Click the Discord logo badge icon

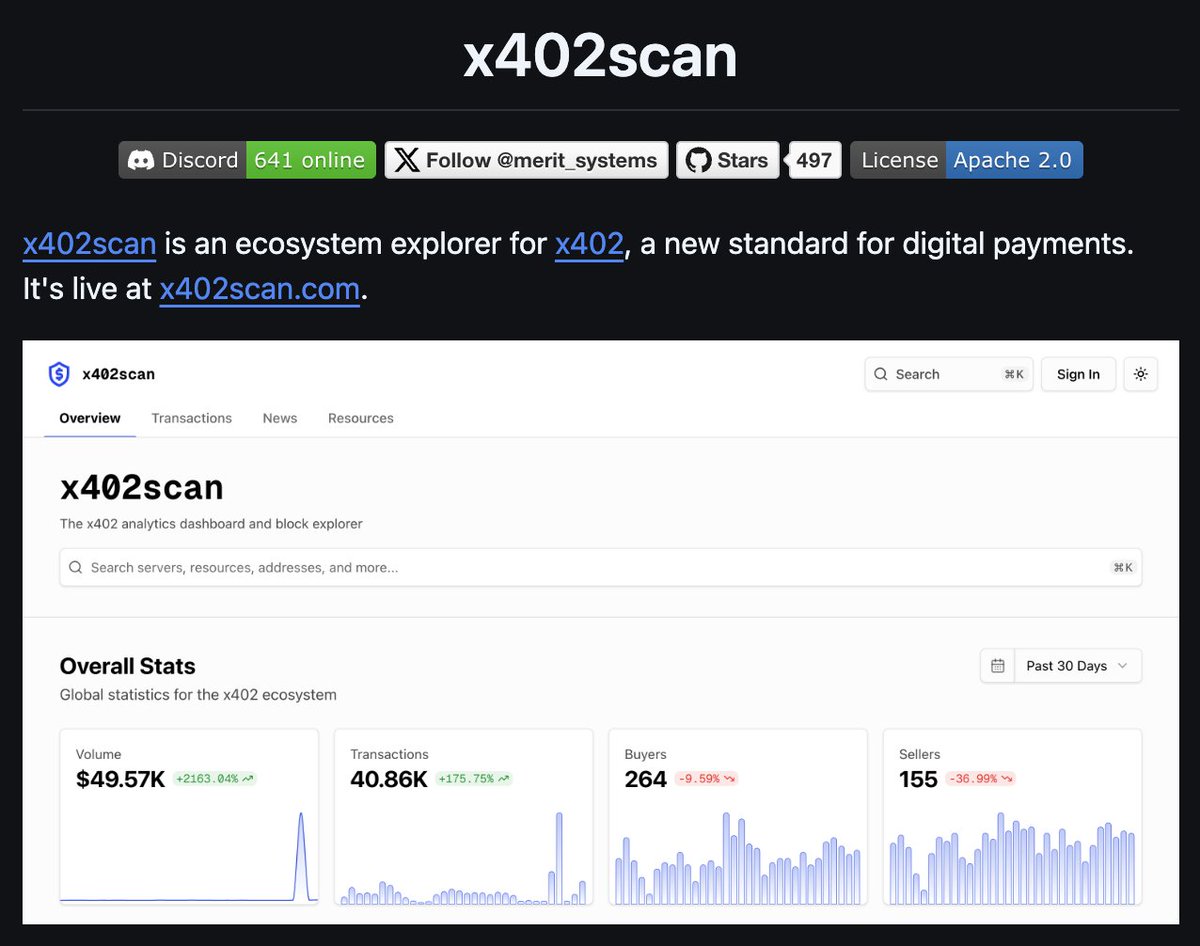pos(140,160)
